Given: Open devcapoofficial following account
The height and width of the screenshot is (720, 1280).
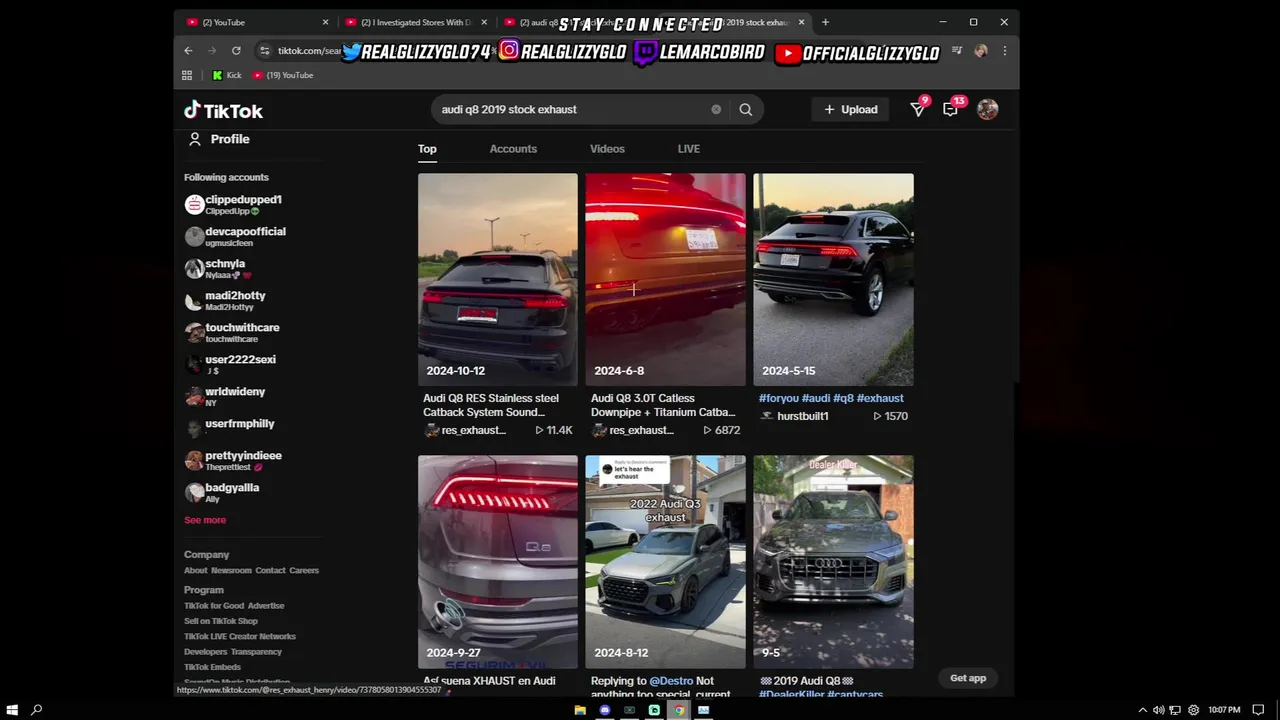Looking at the screenshot, I should tap(236, 237).
